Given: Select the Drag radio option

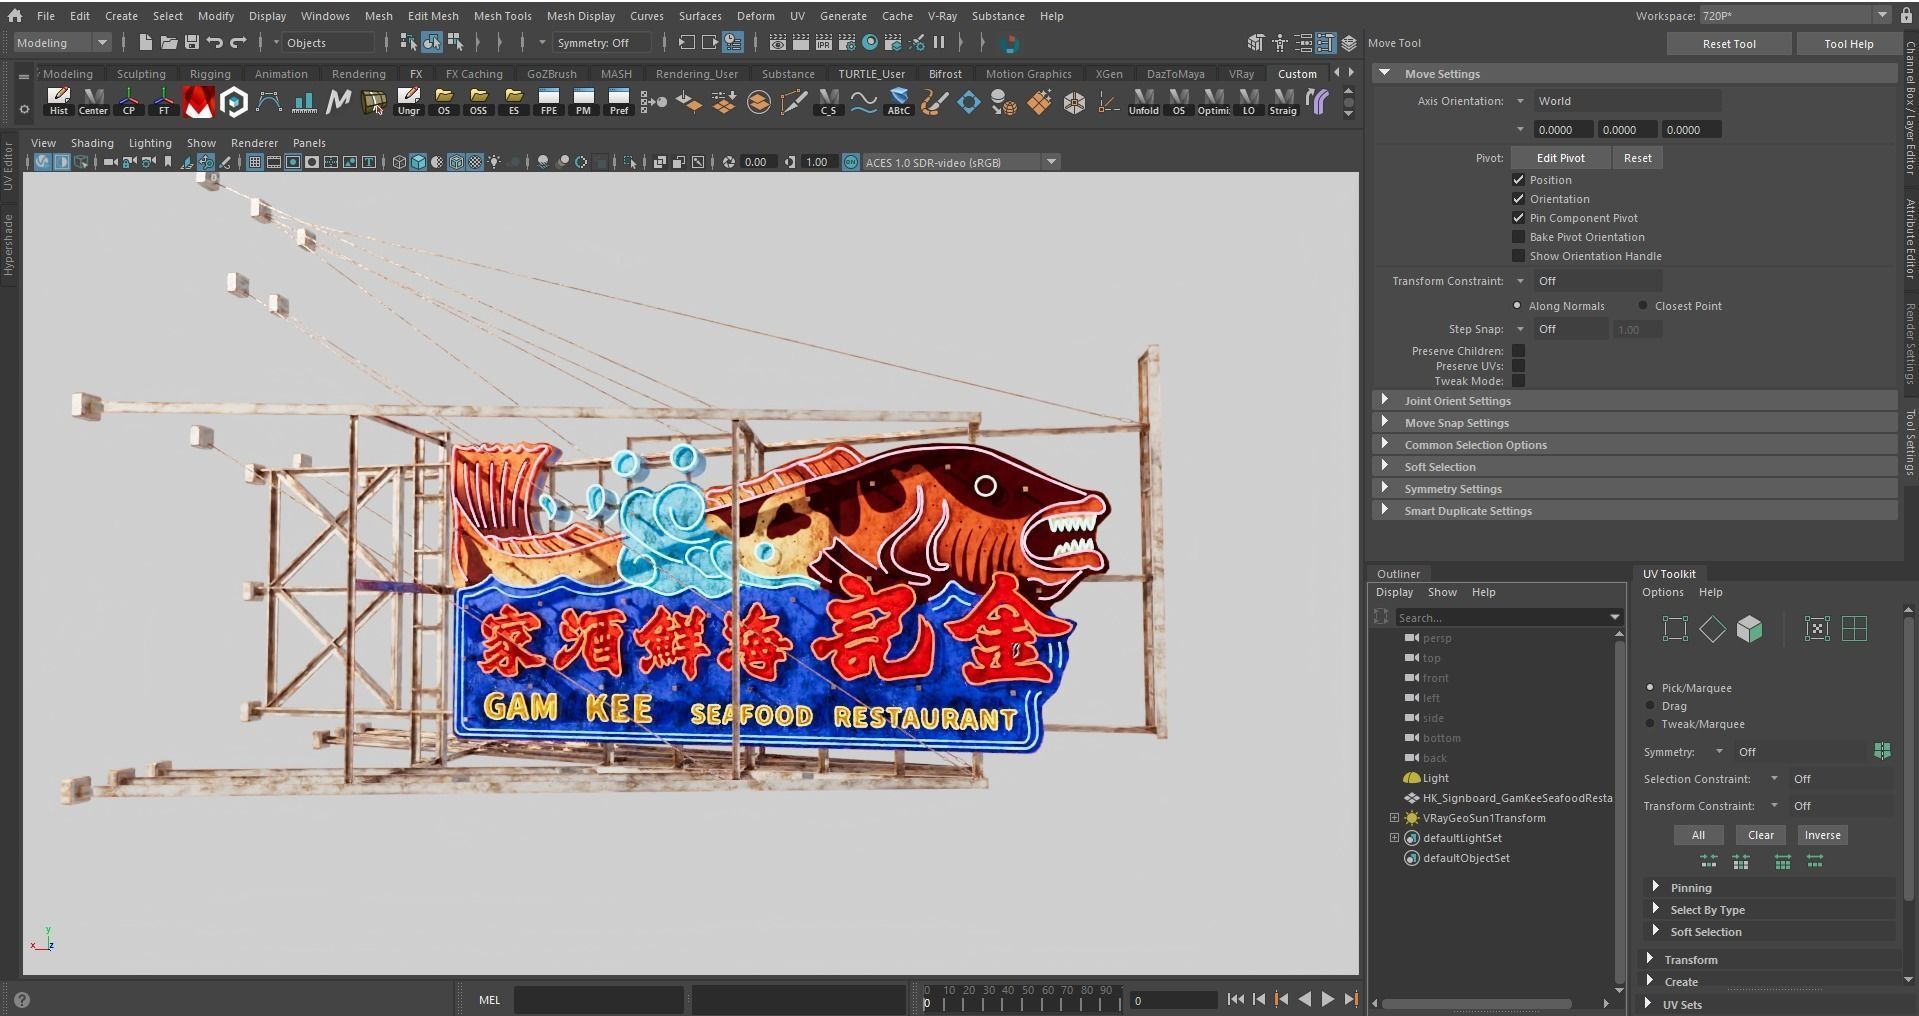Looking at the screenshot, I should coord(1650,706).
